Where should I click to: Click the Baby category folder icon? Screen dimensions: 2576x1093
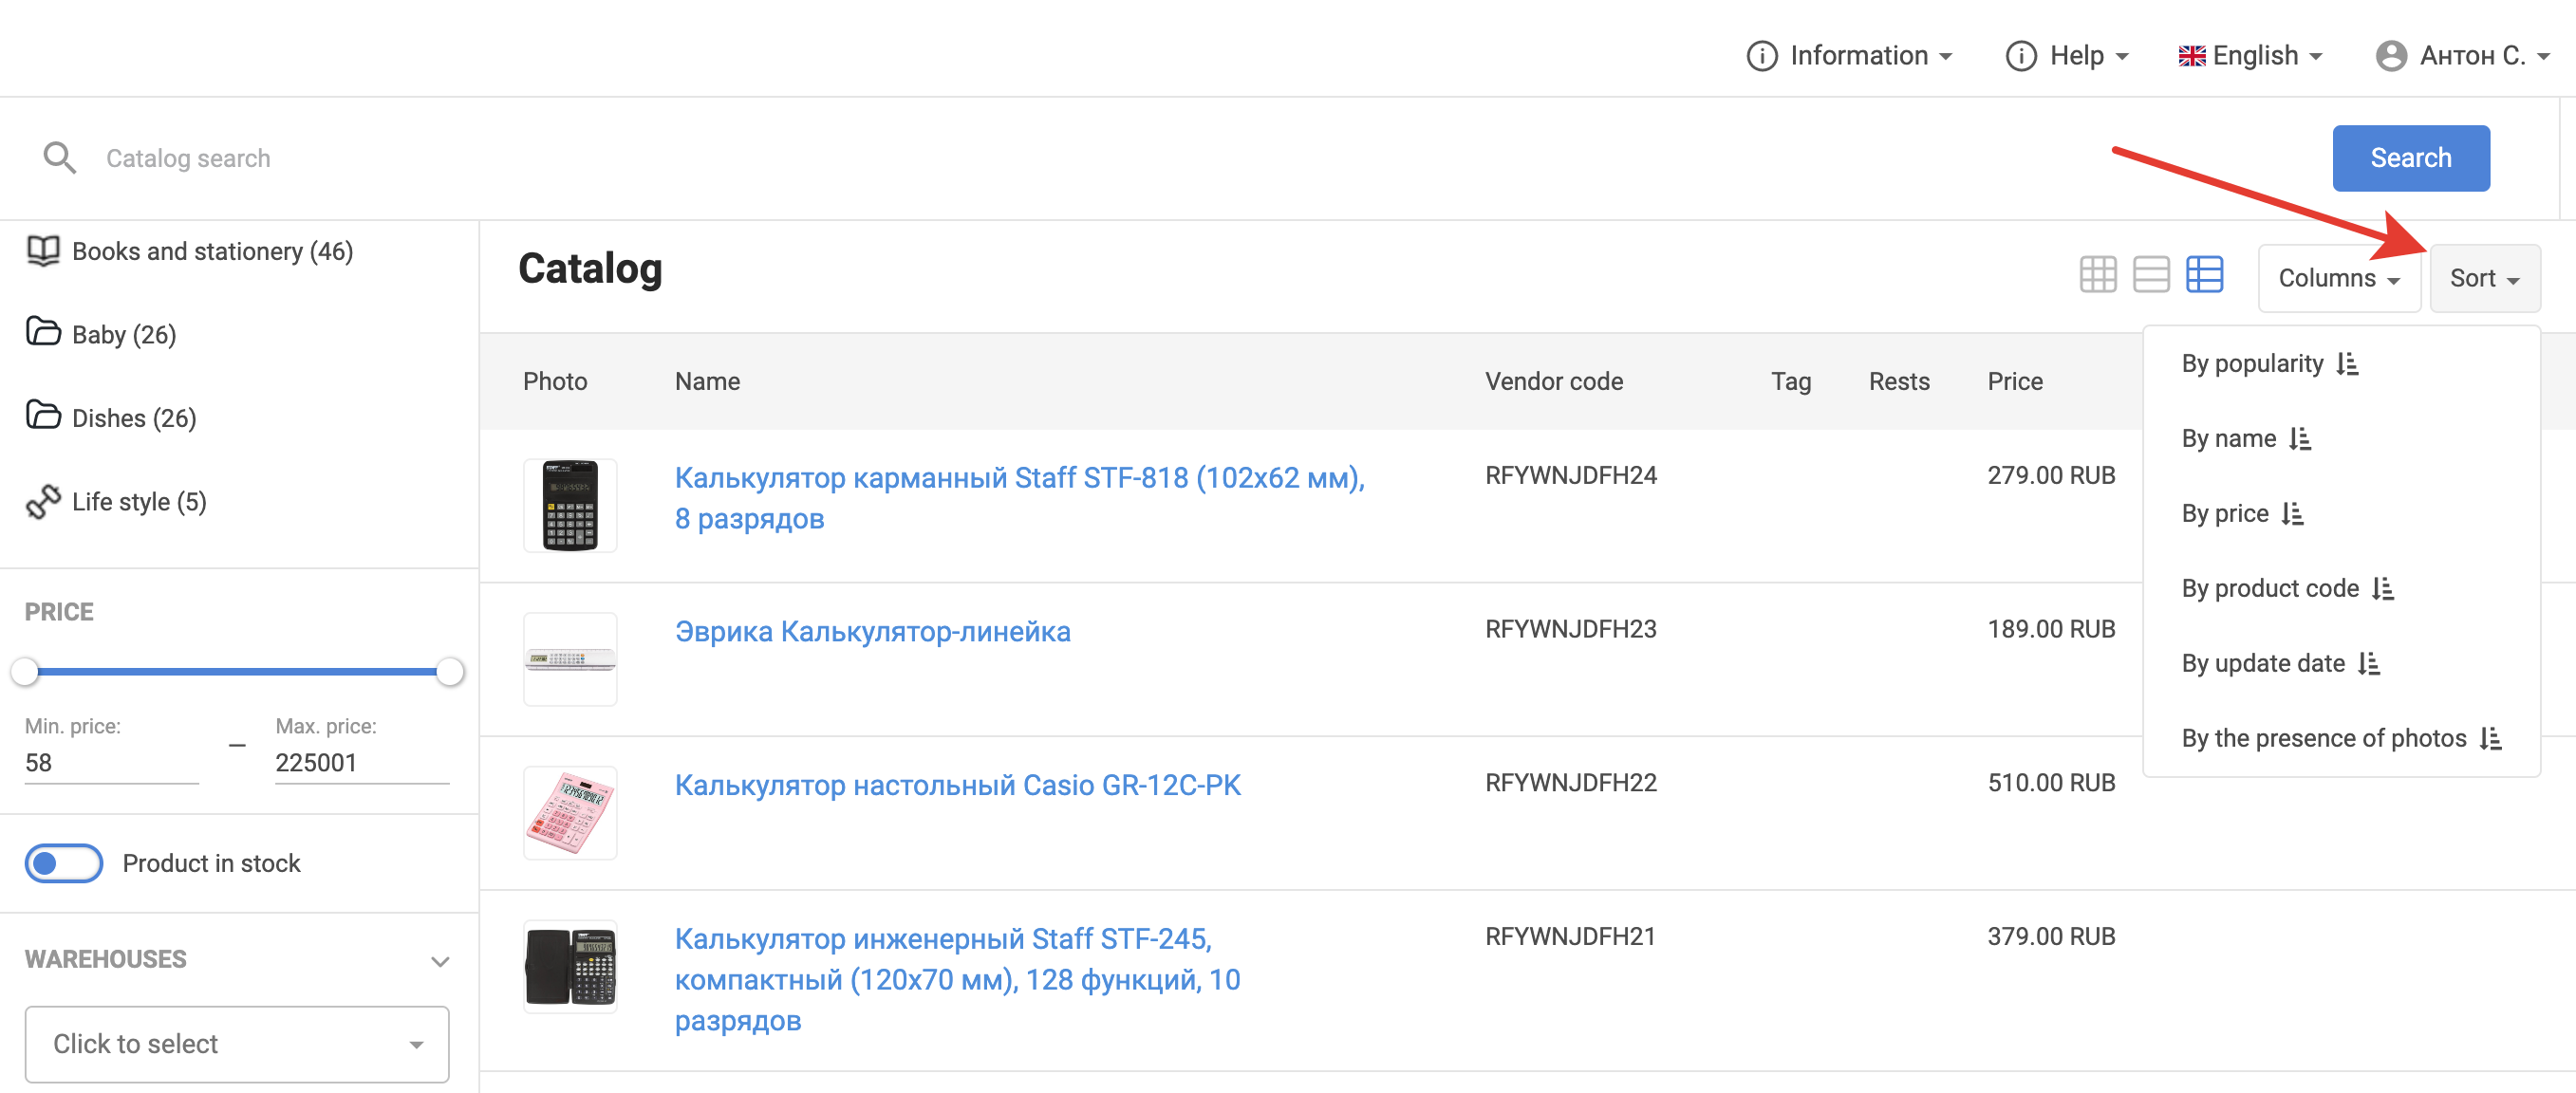[x=43, y=332]
